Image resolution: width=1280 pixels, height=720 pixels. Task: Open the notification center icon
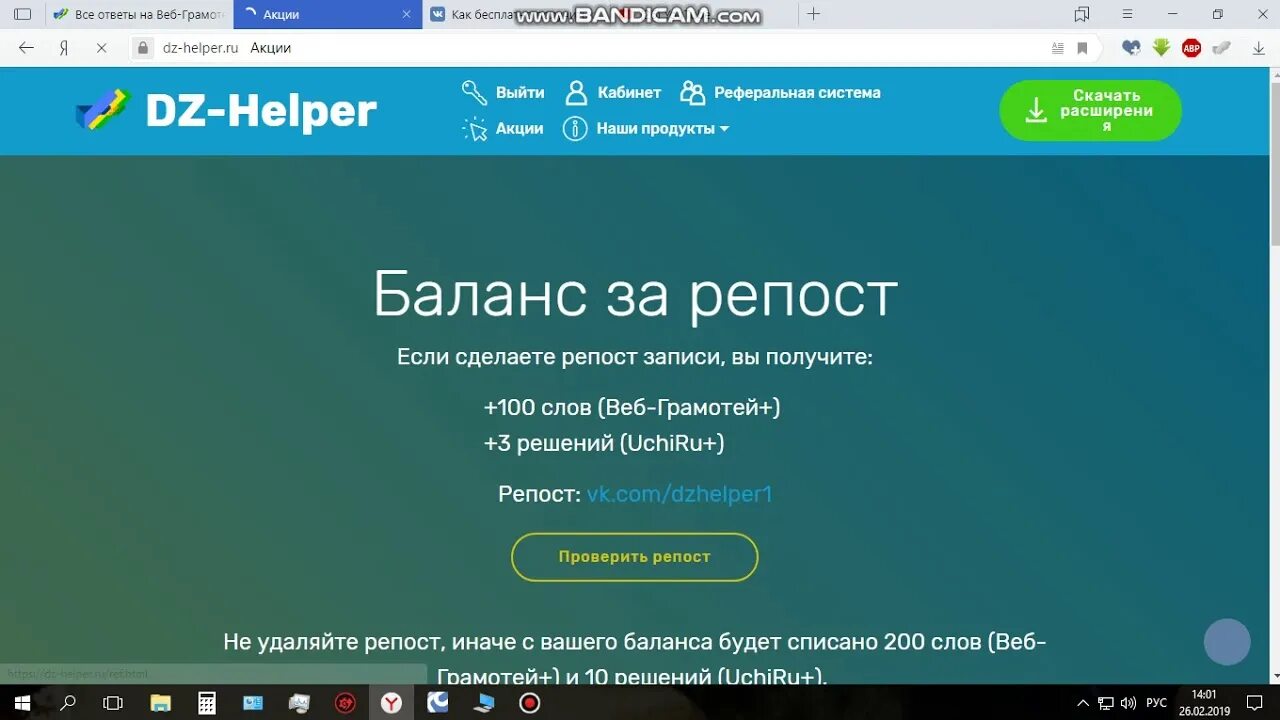pyautogui.click(x=1254, y=703)
